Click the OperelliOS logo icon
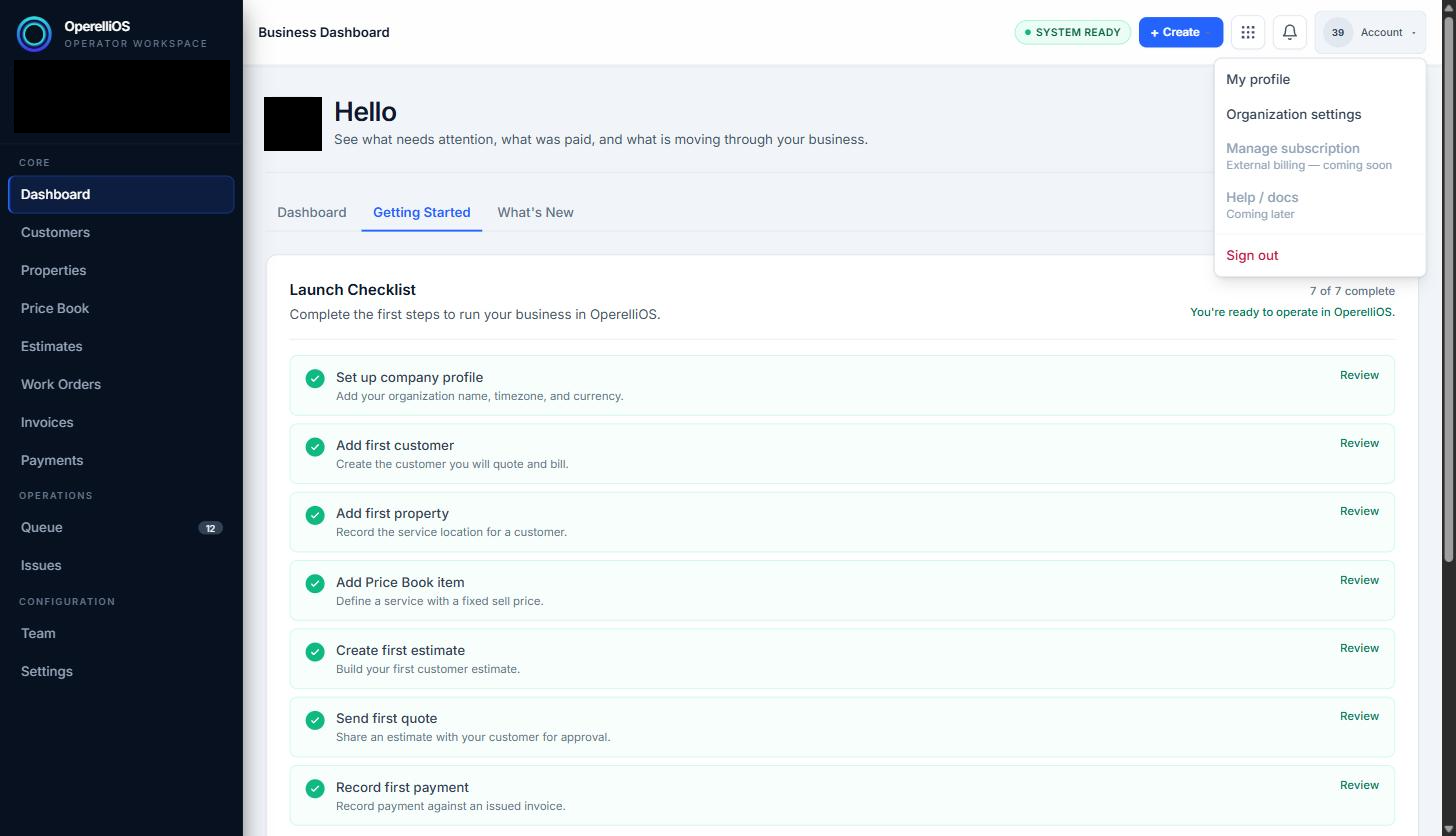 click(x=34, y=34)
